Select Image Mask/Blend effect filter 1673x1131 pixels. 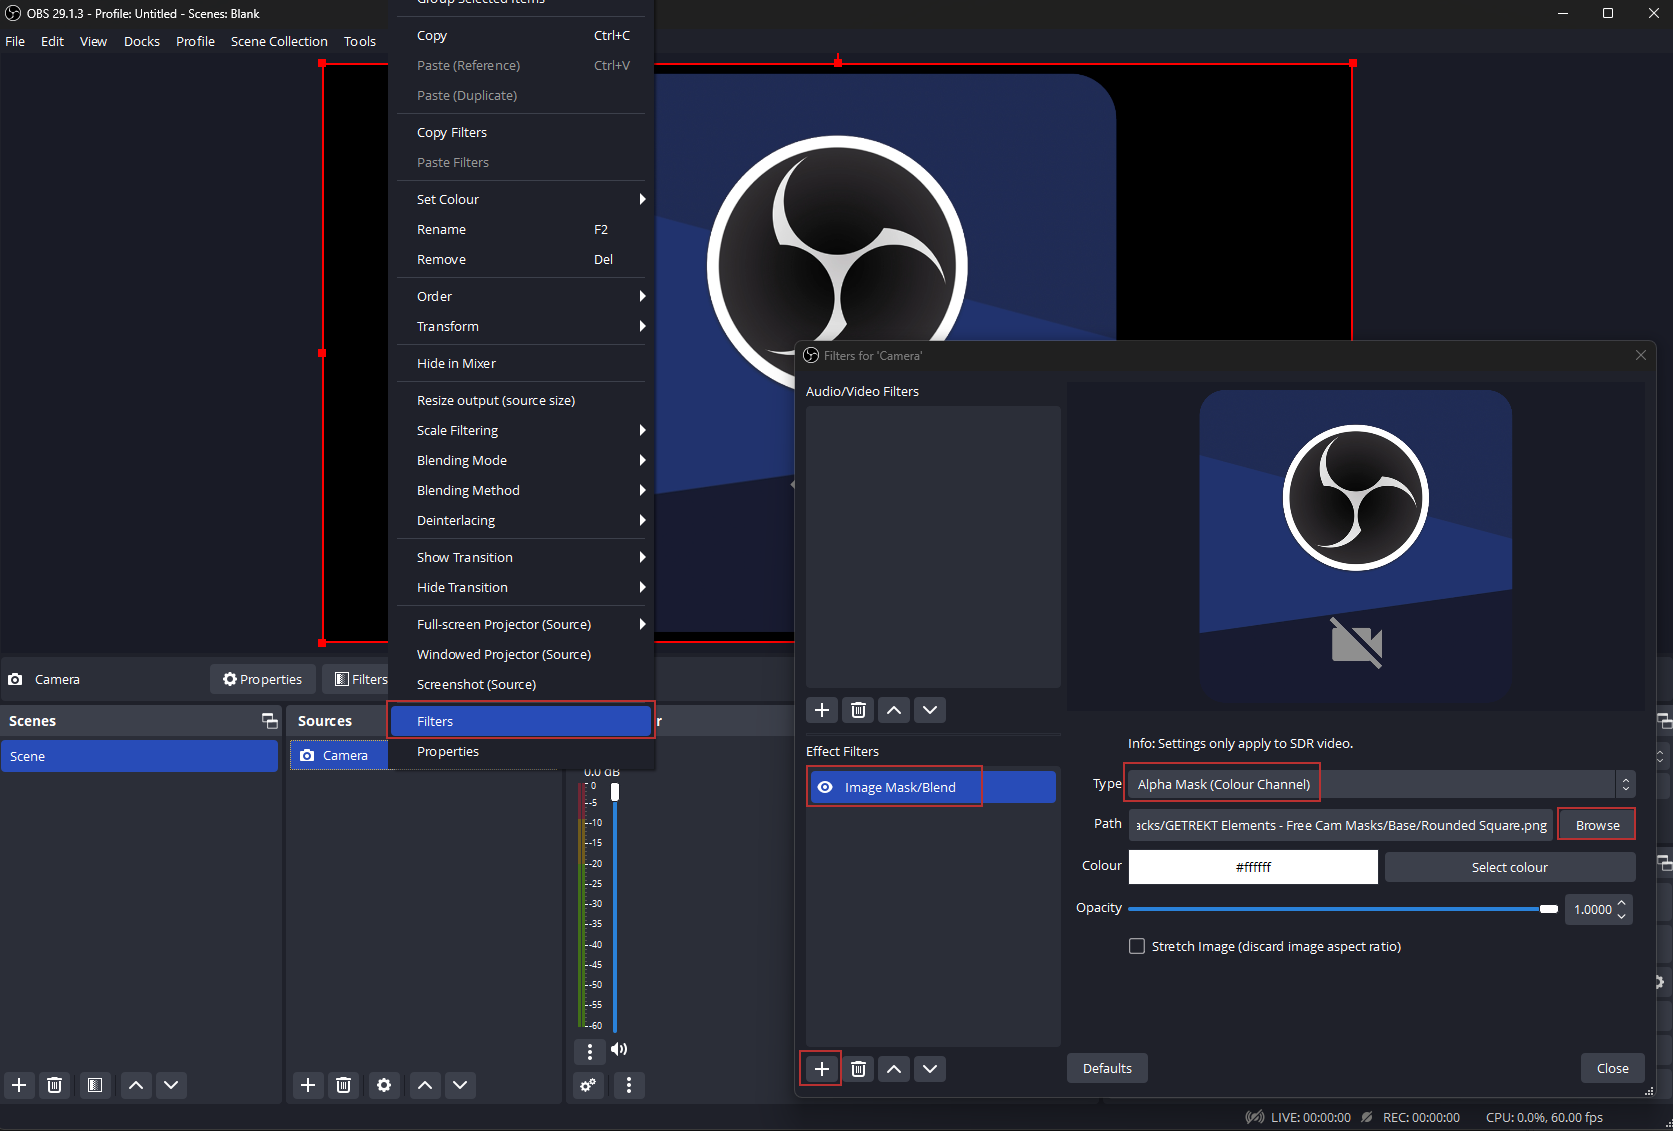[x=932, y=787]
